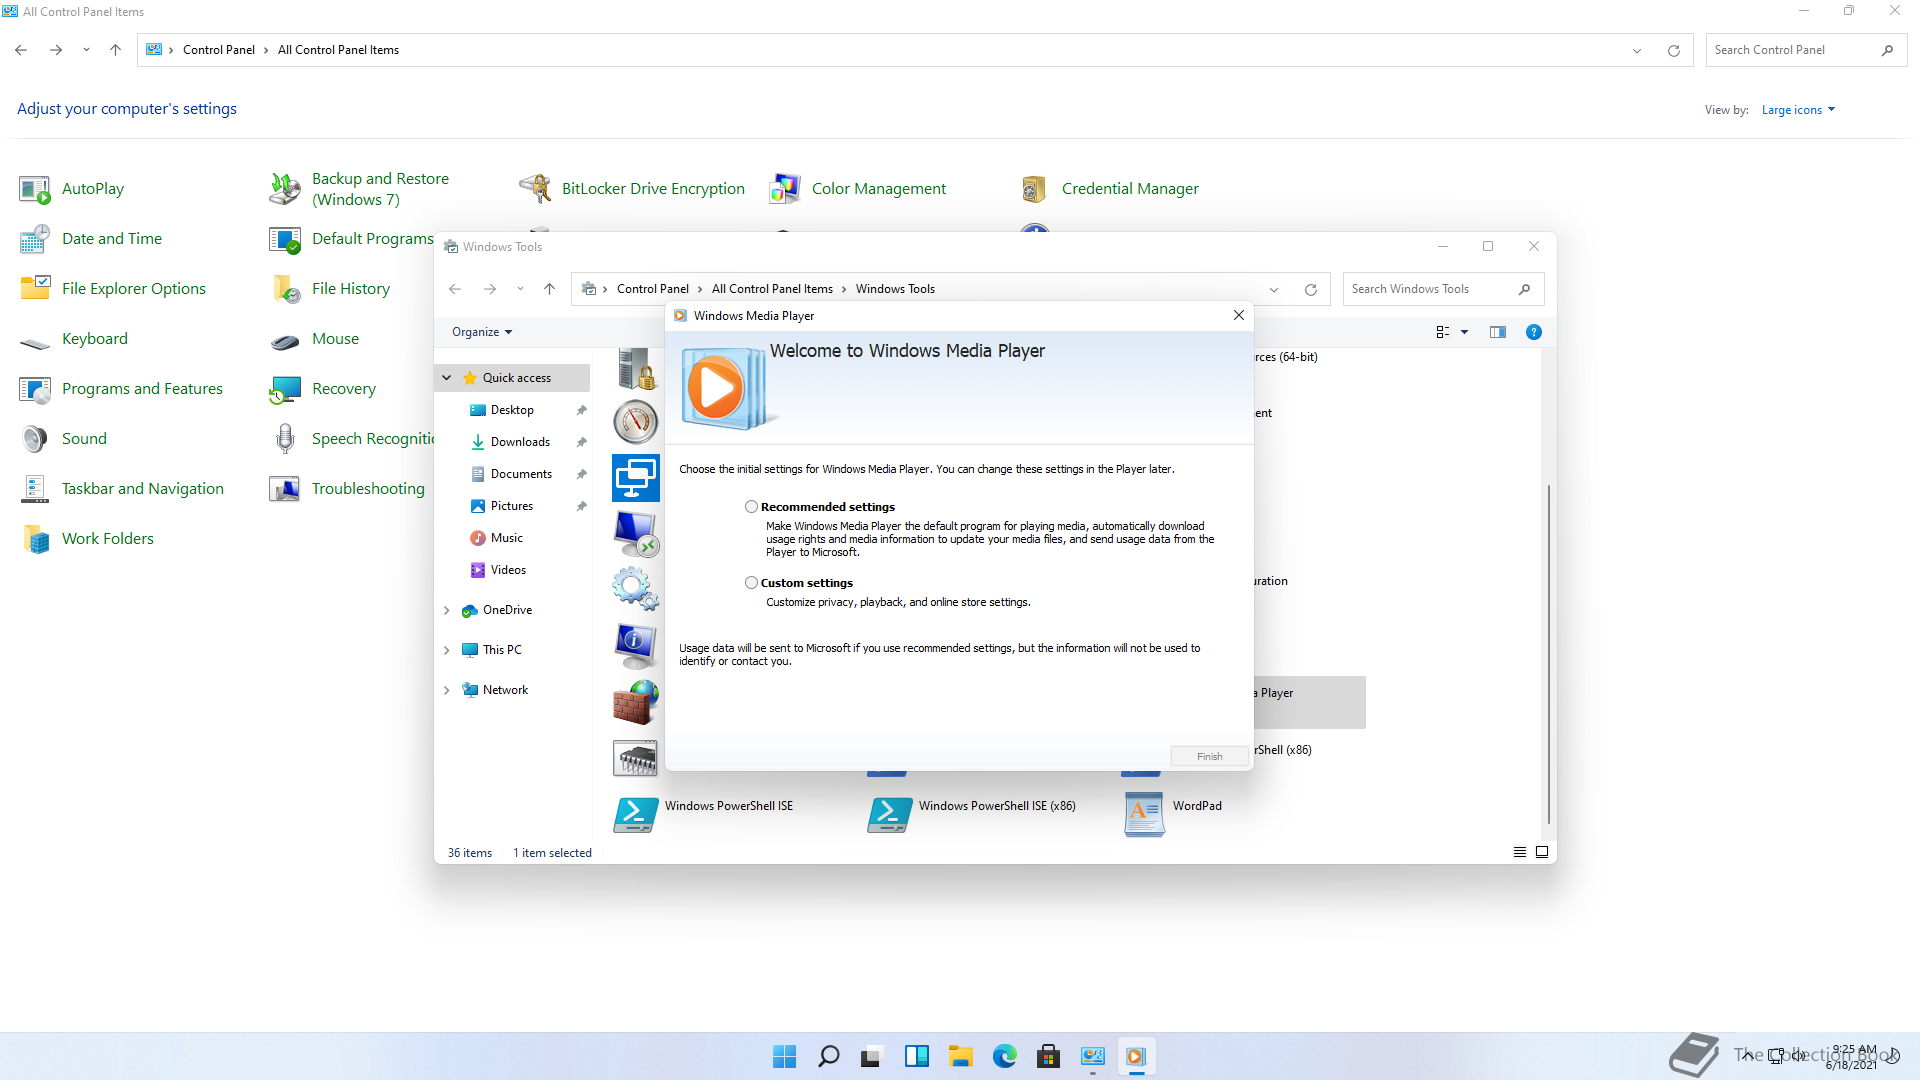Select Documents in Quick access

pos(521,474)
